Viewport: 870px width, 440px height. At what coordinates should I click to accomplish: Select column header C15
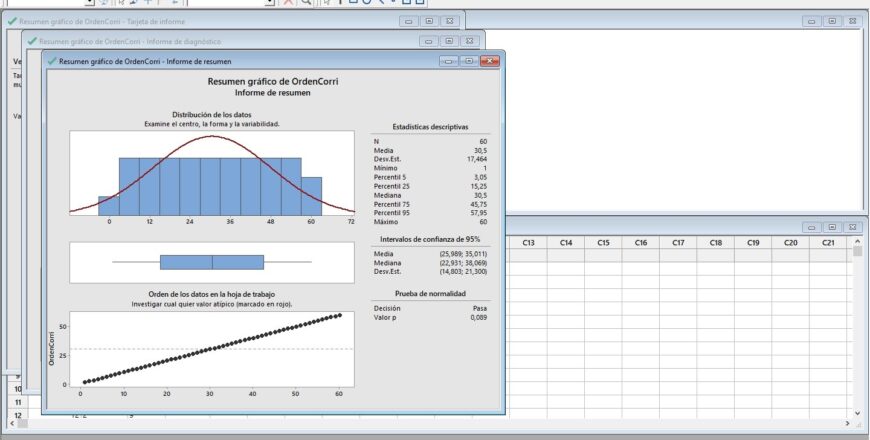(603, 242)
